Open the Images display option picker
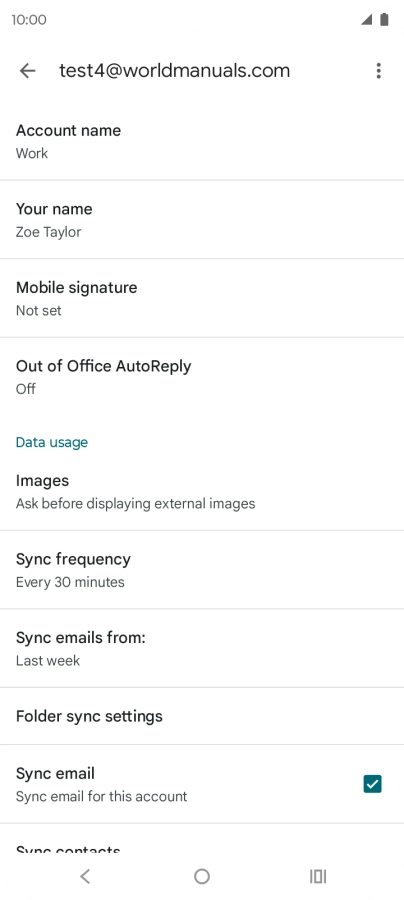This screenshot has height=900, width=404. tap(202, 492)
